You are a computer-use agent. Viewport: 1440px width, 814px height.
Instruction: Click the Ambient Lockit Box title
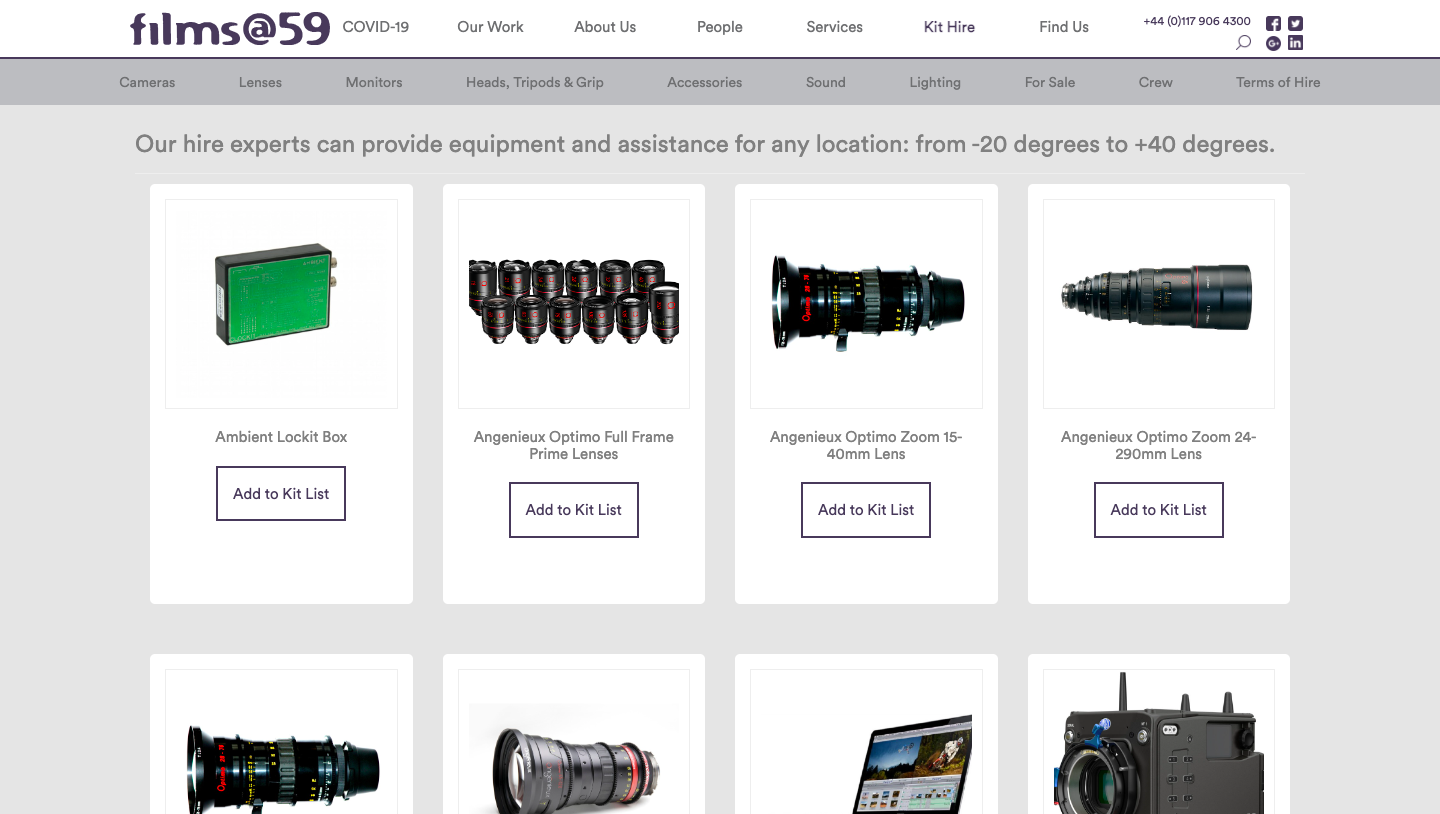click(281, 437)
